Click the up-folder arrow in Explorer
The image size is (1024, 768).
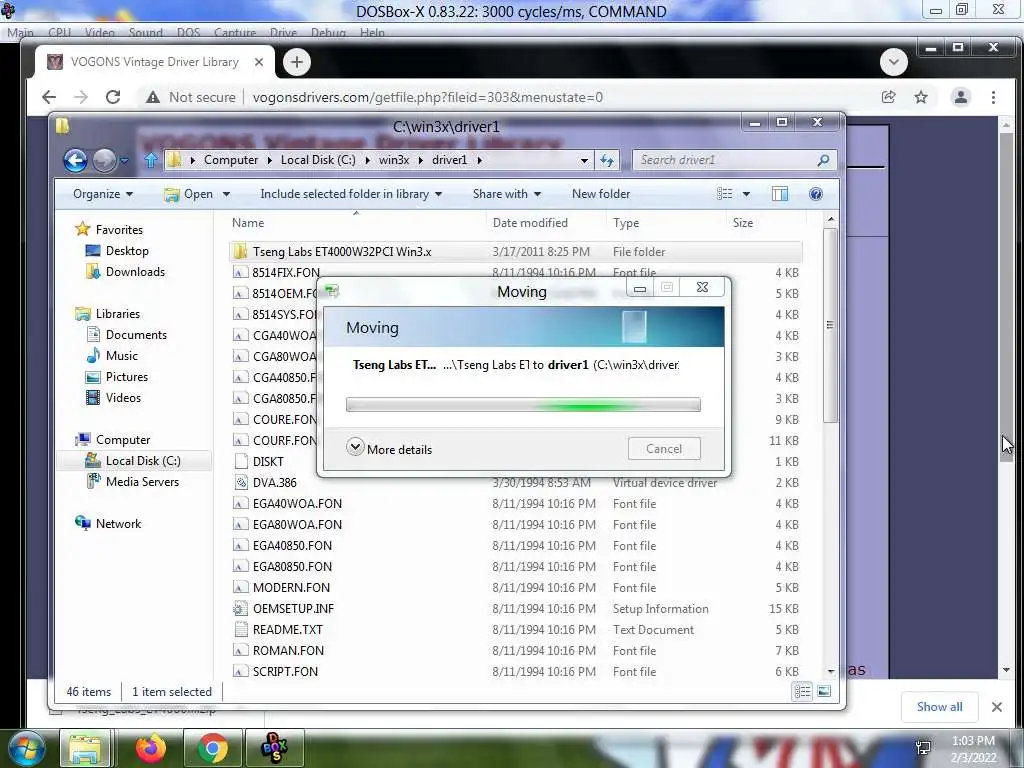(x=151, y=160)
